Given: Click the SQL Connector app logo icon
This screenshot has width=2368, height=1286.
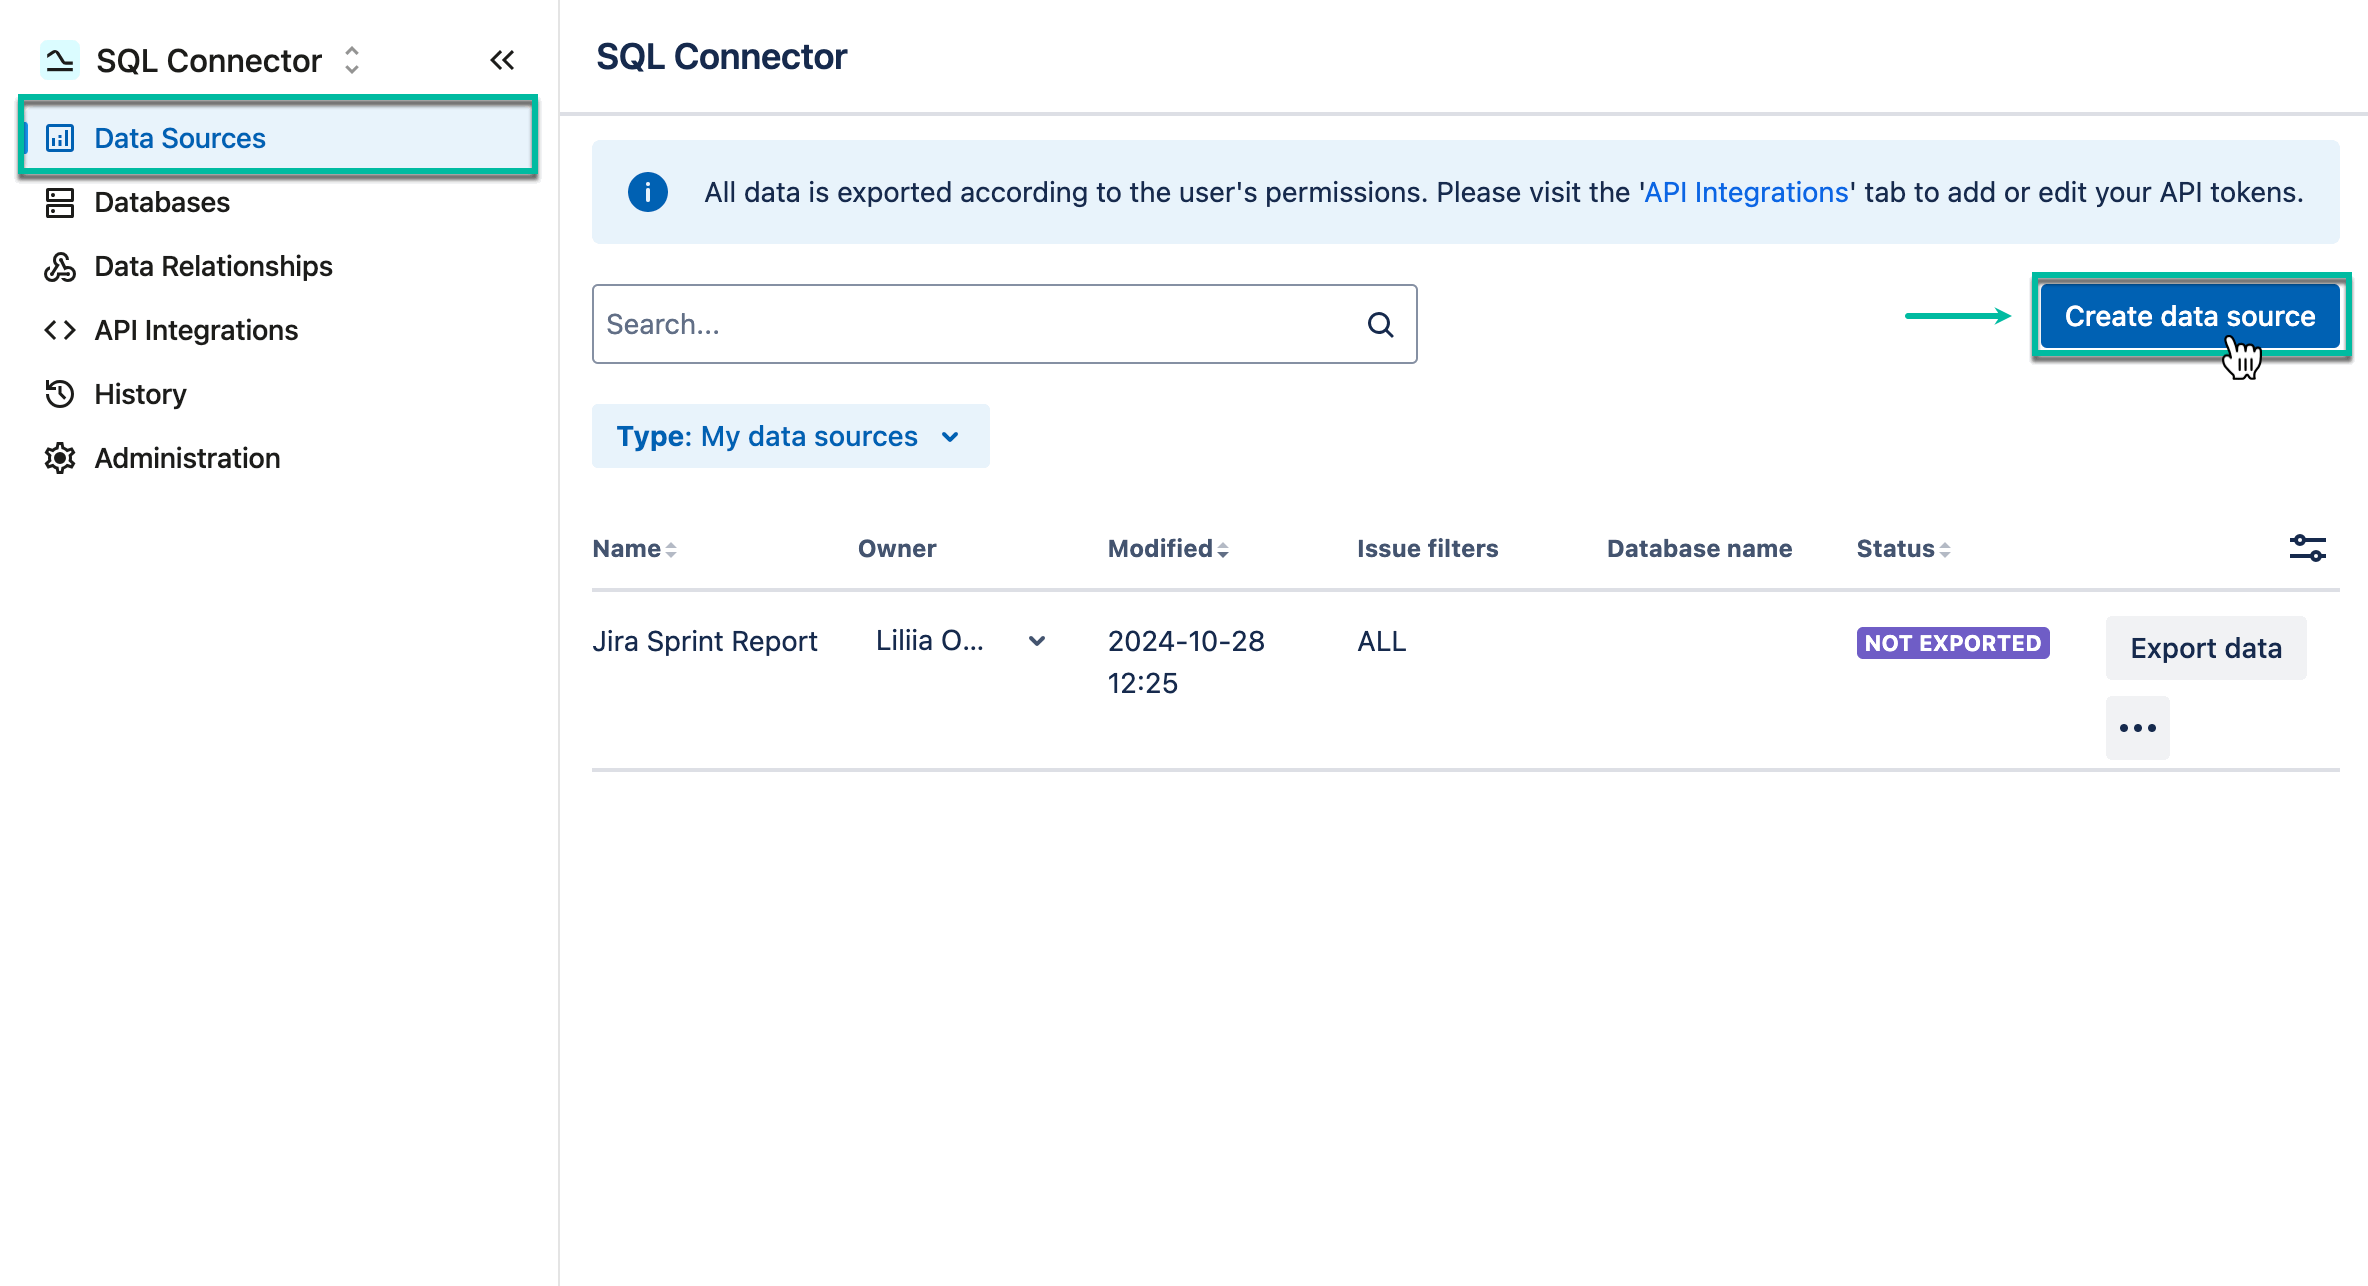Looking at the screenshot, I should pos(59,59).
